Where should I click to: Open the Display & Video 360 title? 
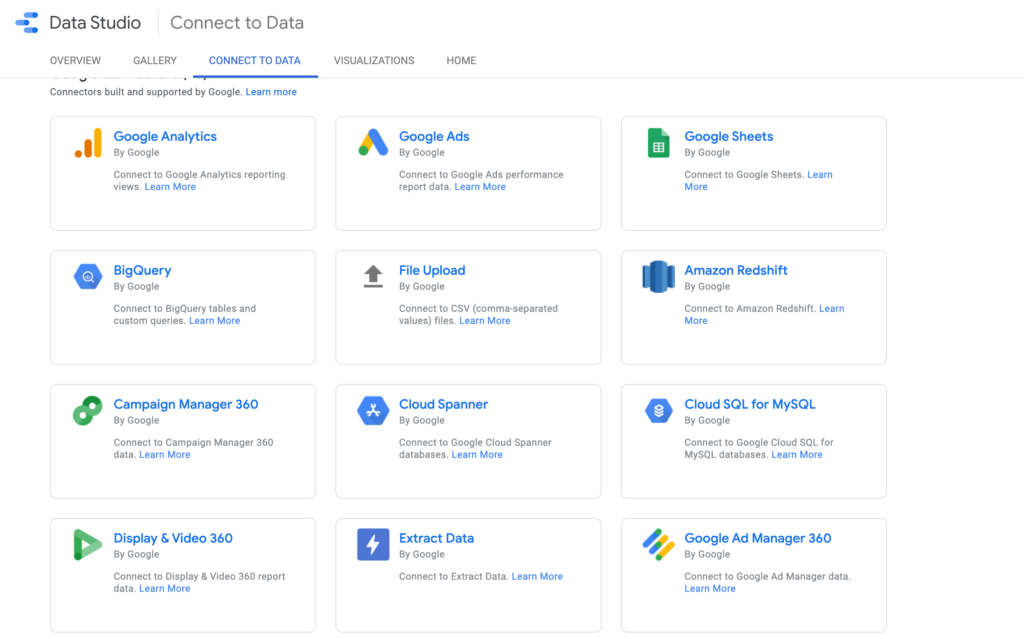(173, 538)
